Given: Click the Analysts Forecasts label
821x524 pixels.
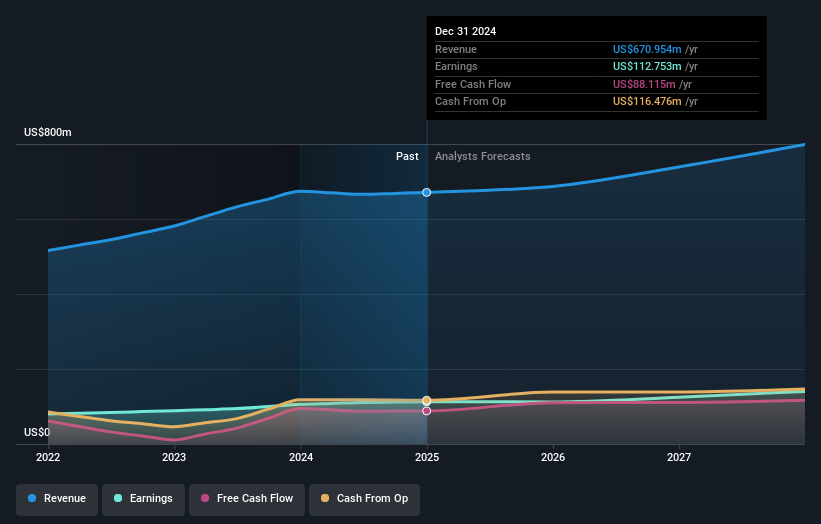Looking at the screenshot, I should [x=483, y=157].
